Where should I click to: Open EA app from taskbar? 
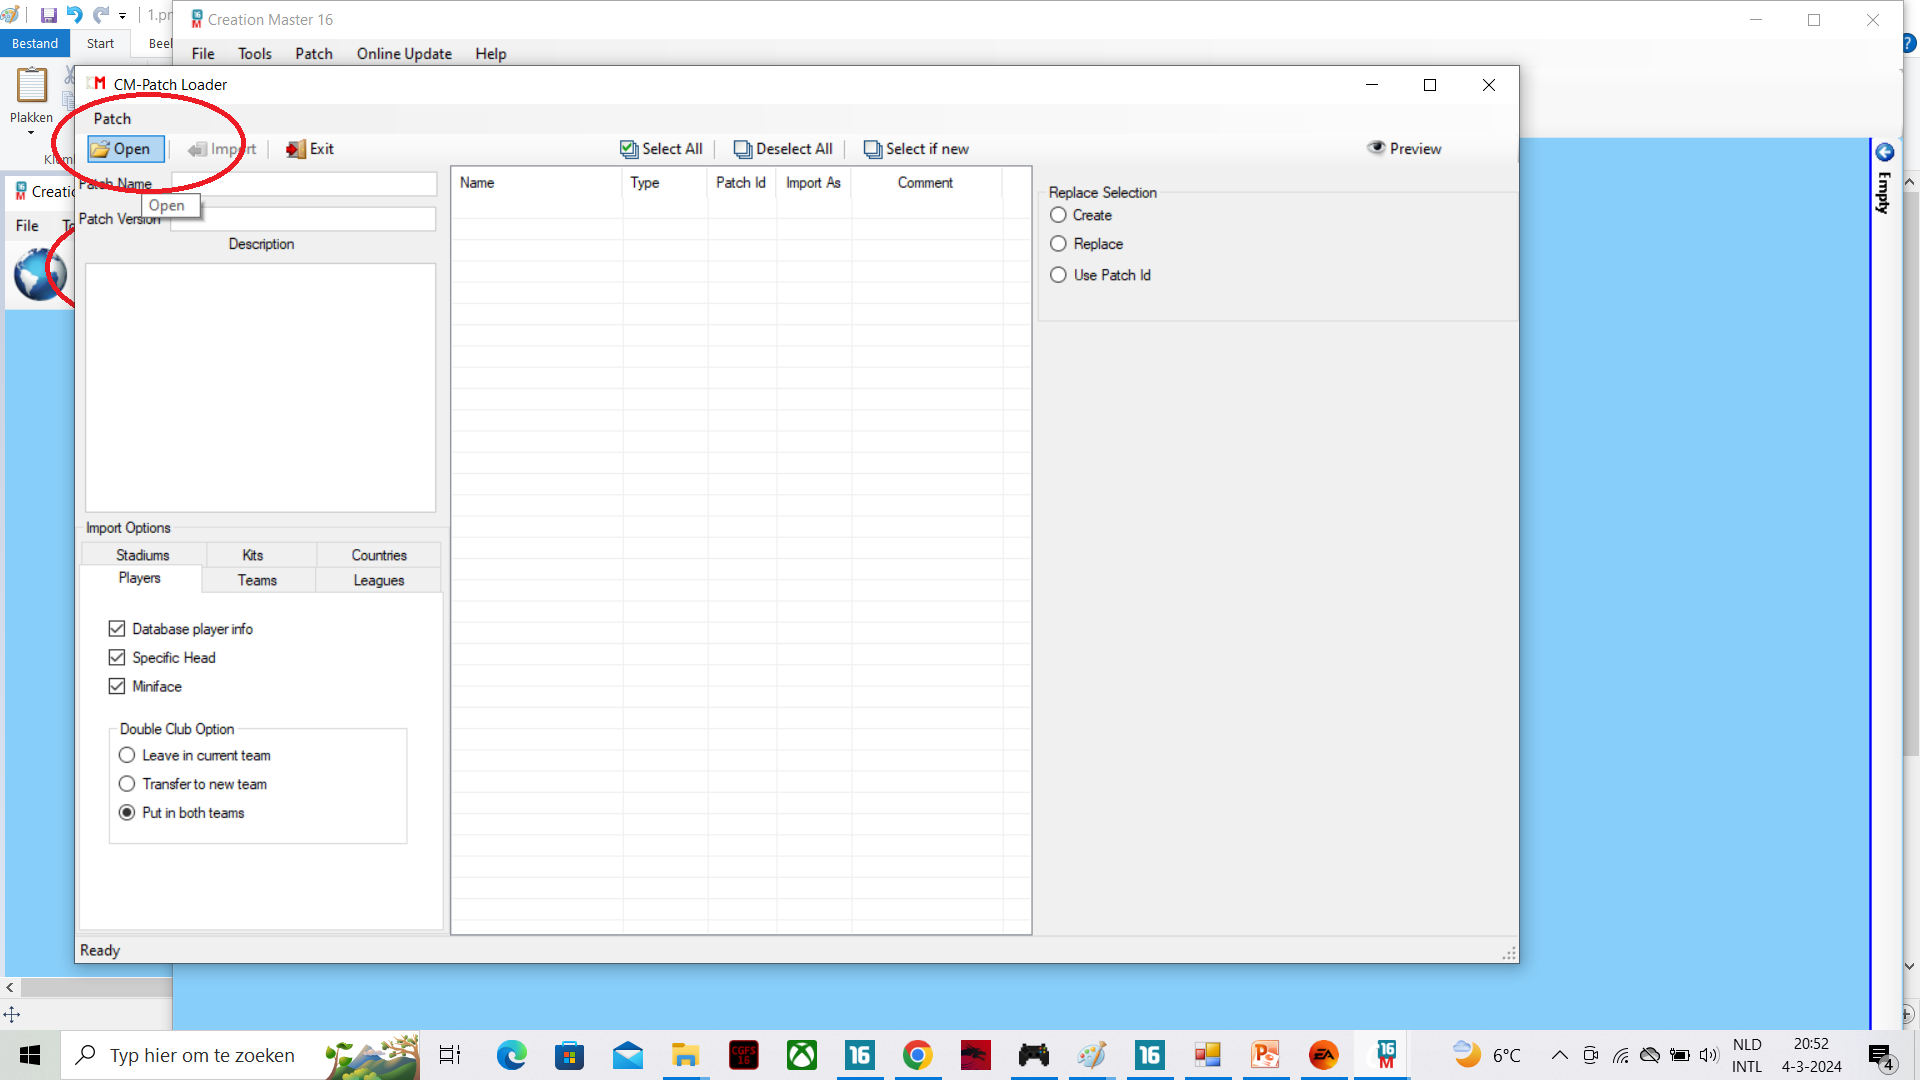[x=1323, y=1055]
